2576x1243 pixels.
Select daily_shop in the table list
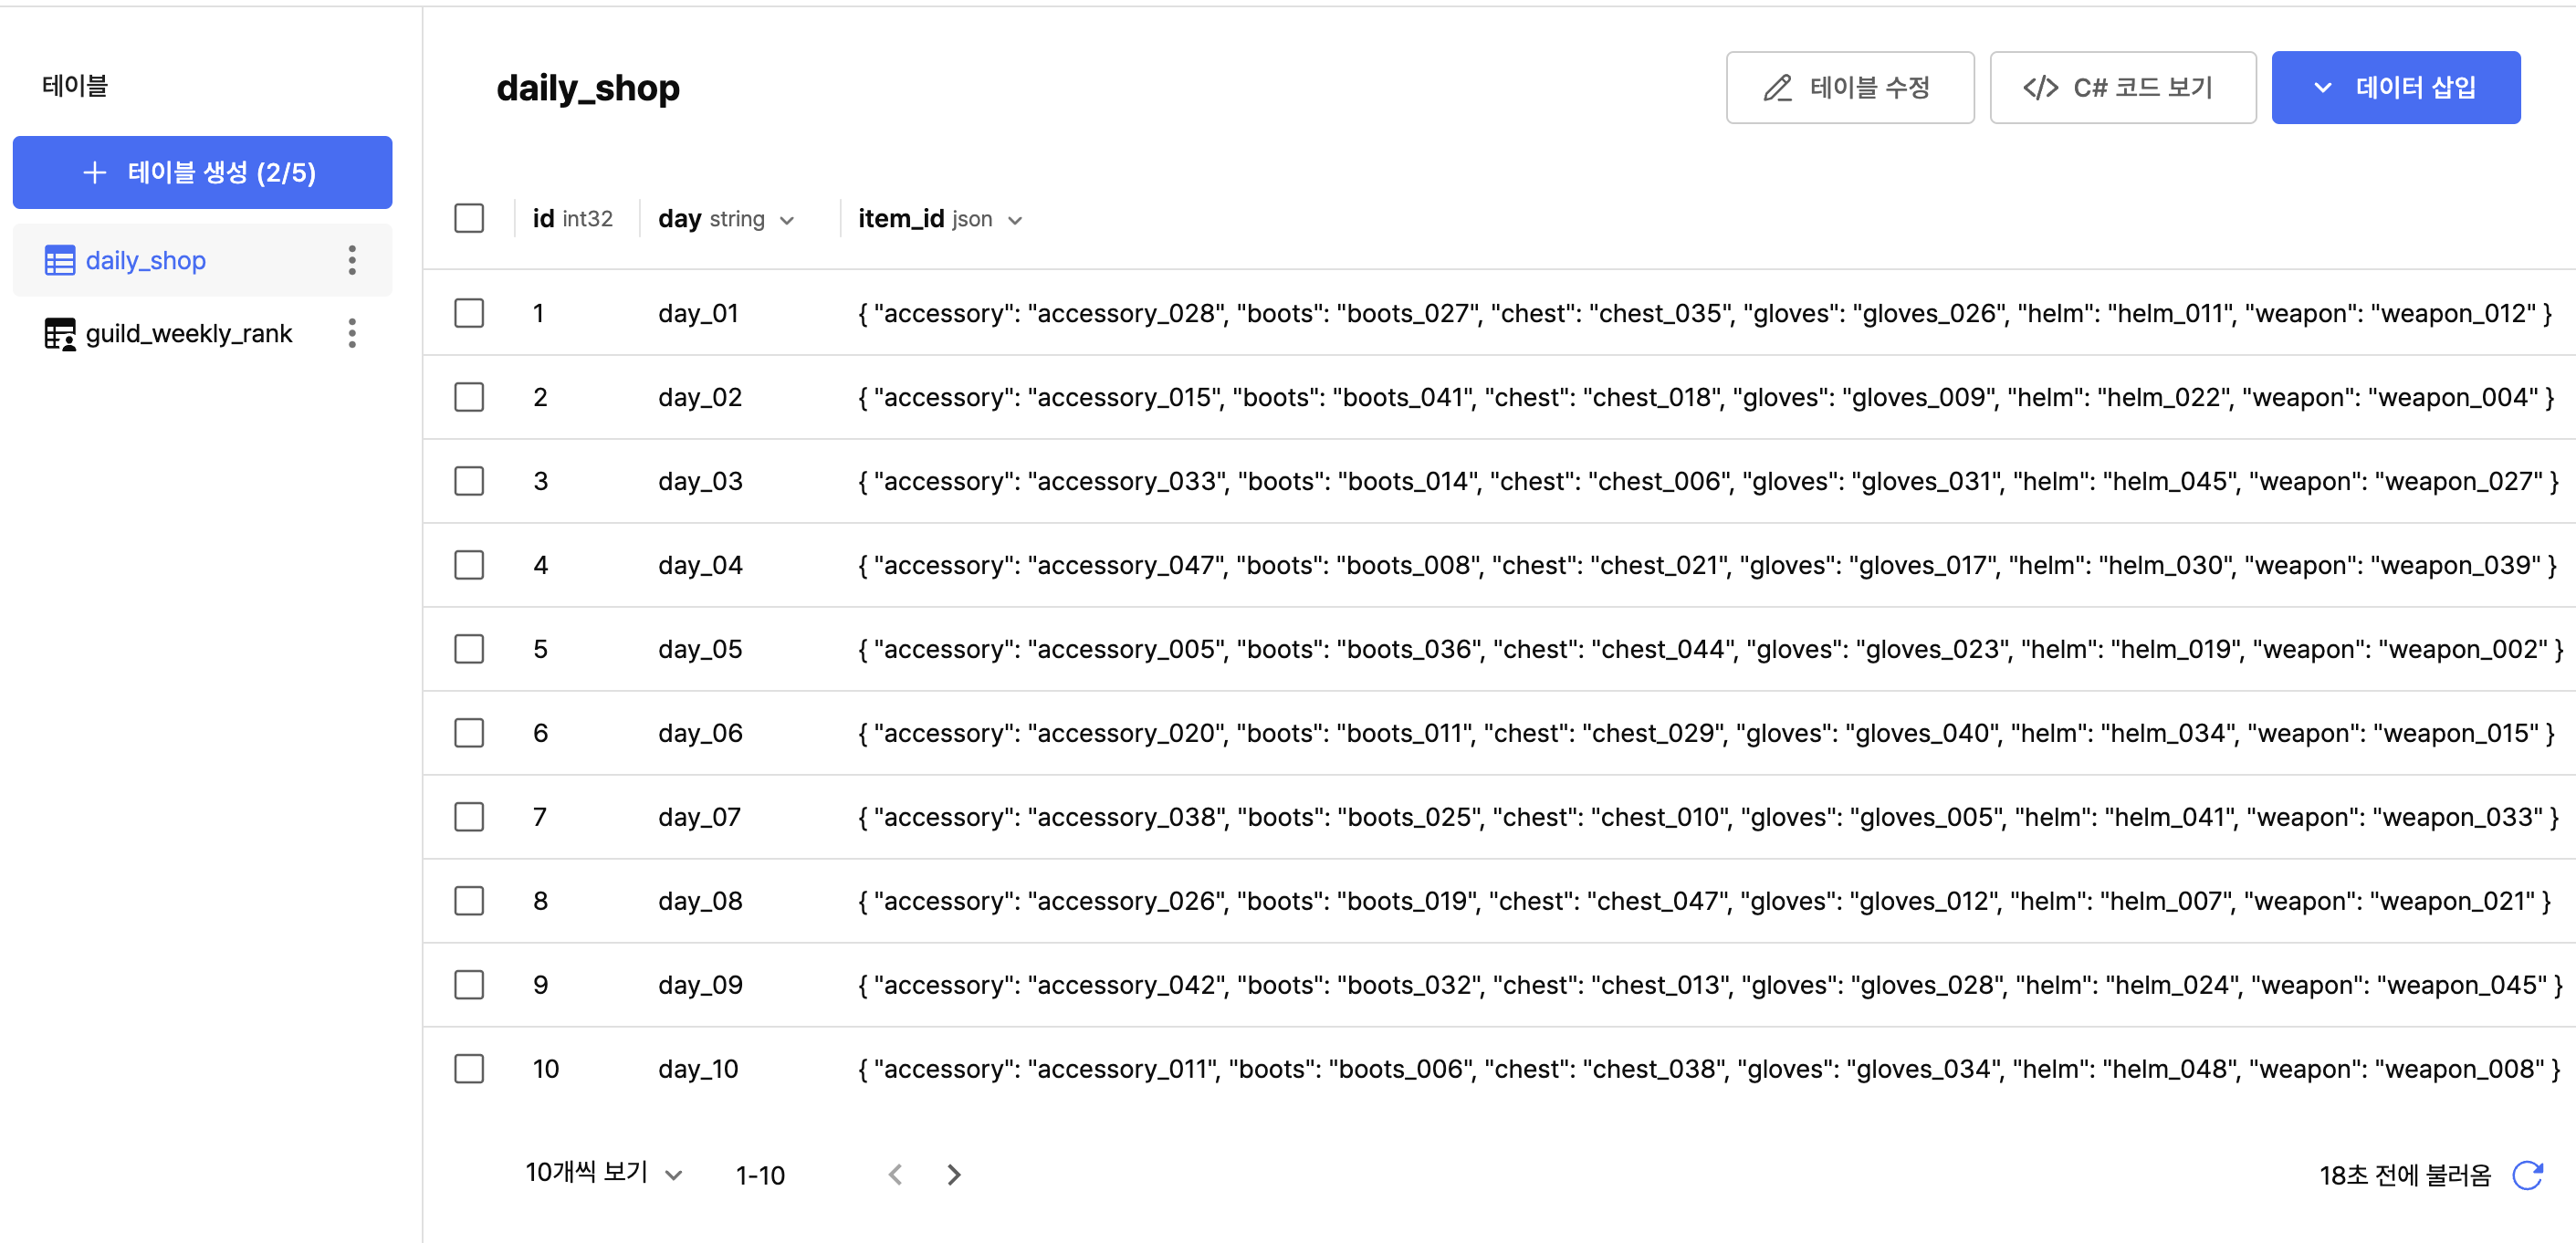click(146, 260)
